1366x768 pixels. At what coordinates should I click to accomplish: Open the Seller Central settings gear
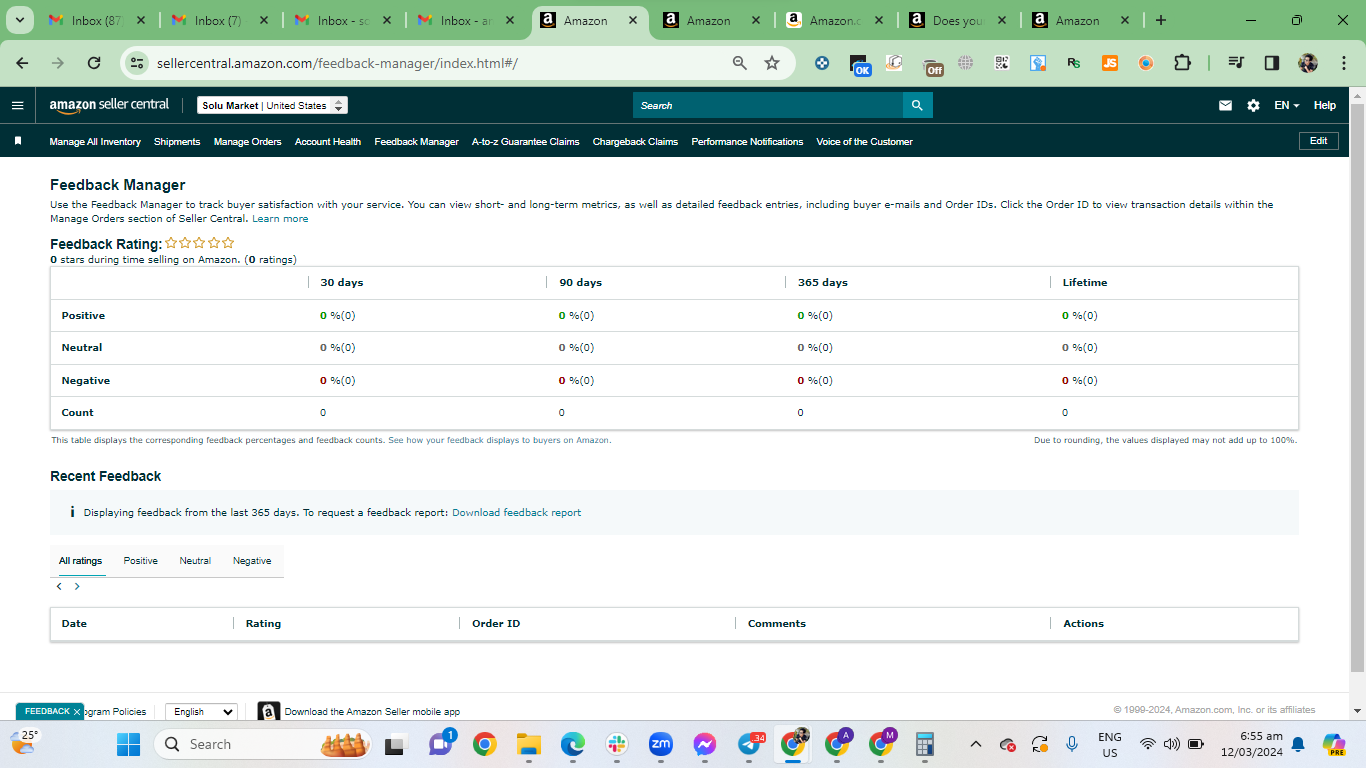coord(1253,105)
